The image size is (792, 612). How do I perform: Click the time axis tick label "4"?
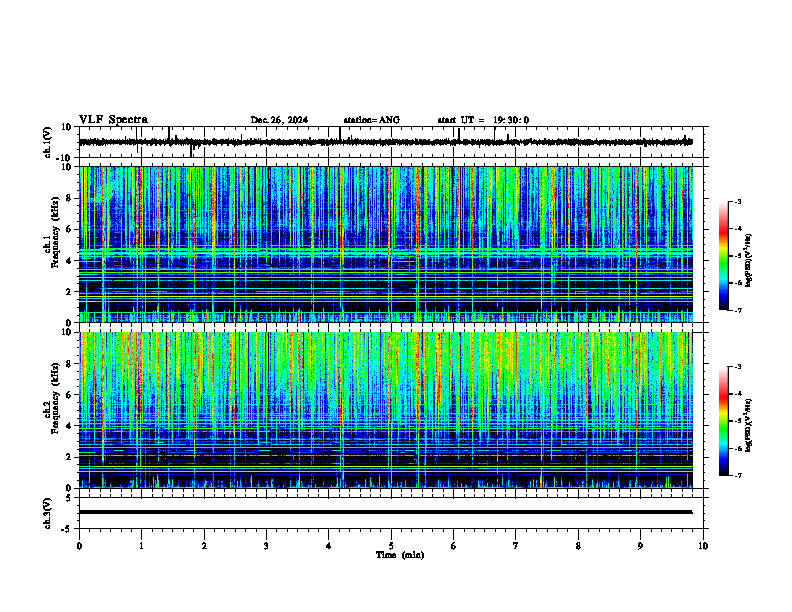(x=329, y=546)
